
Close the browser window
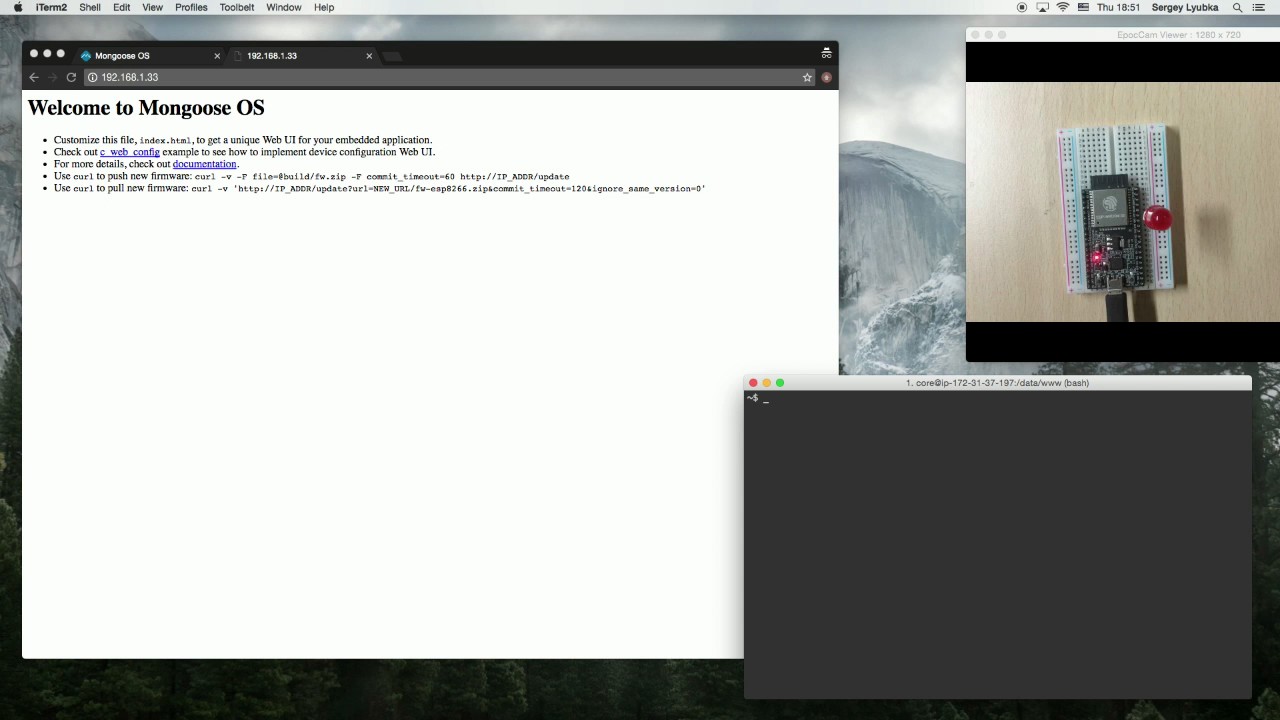(x=34, y=53)
